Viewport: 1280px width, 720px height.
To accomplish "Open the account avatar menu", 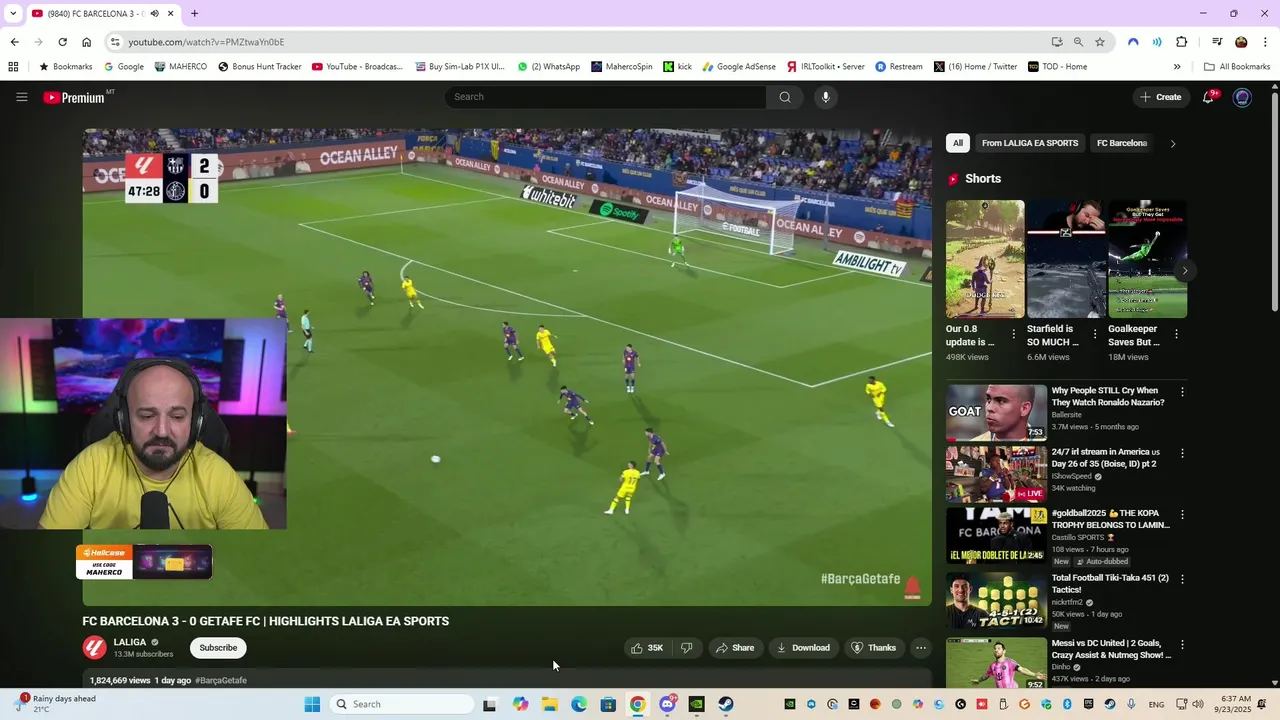I will [1242, 97].
